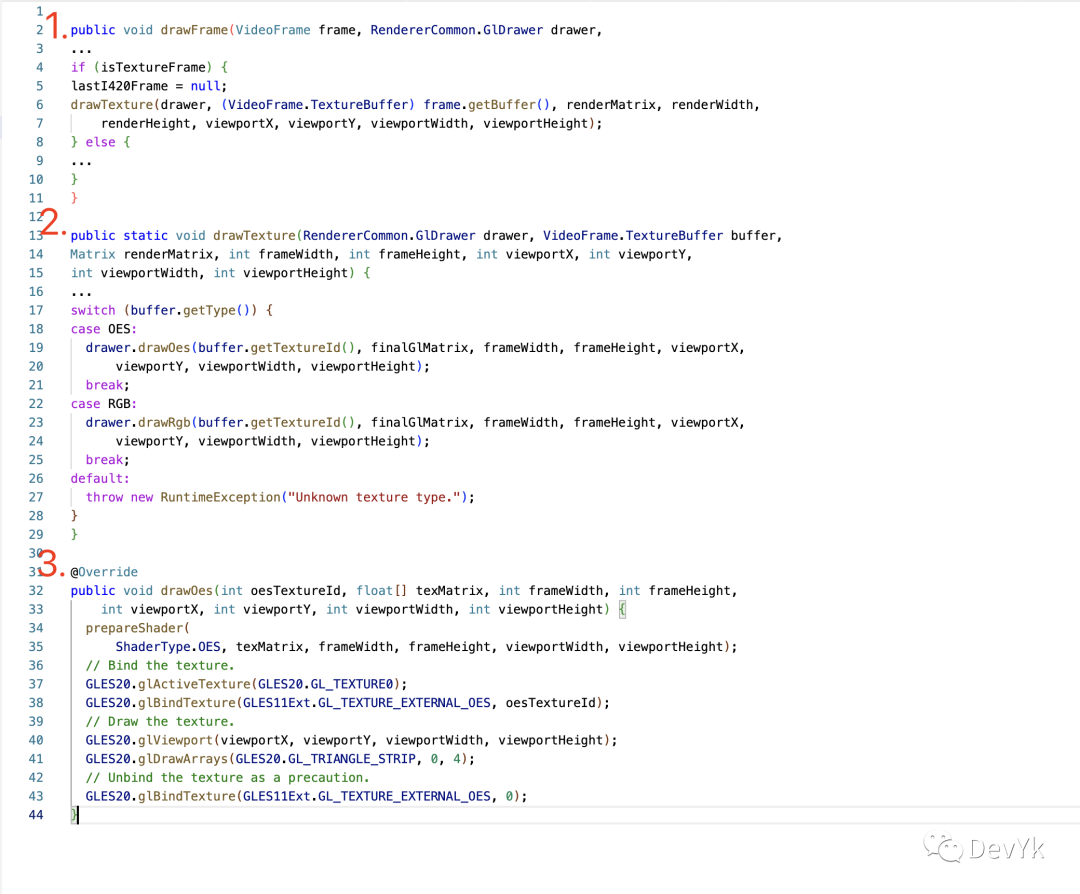Click the WeChat logo icon in the watermark
Viewport: 1080px width, 894px height.
click(944, 848)
